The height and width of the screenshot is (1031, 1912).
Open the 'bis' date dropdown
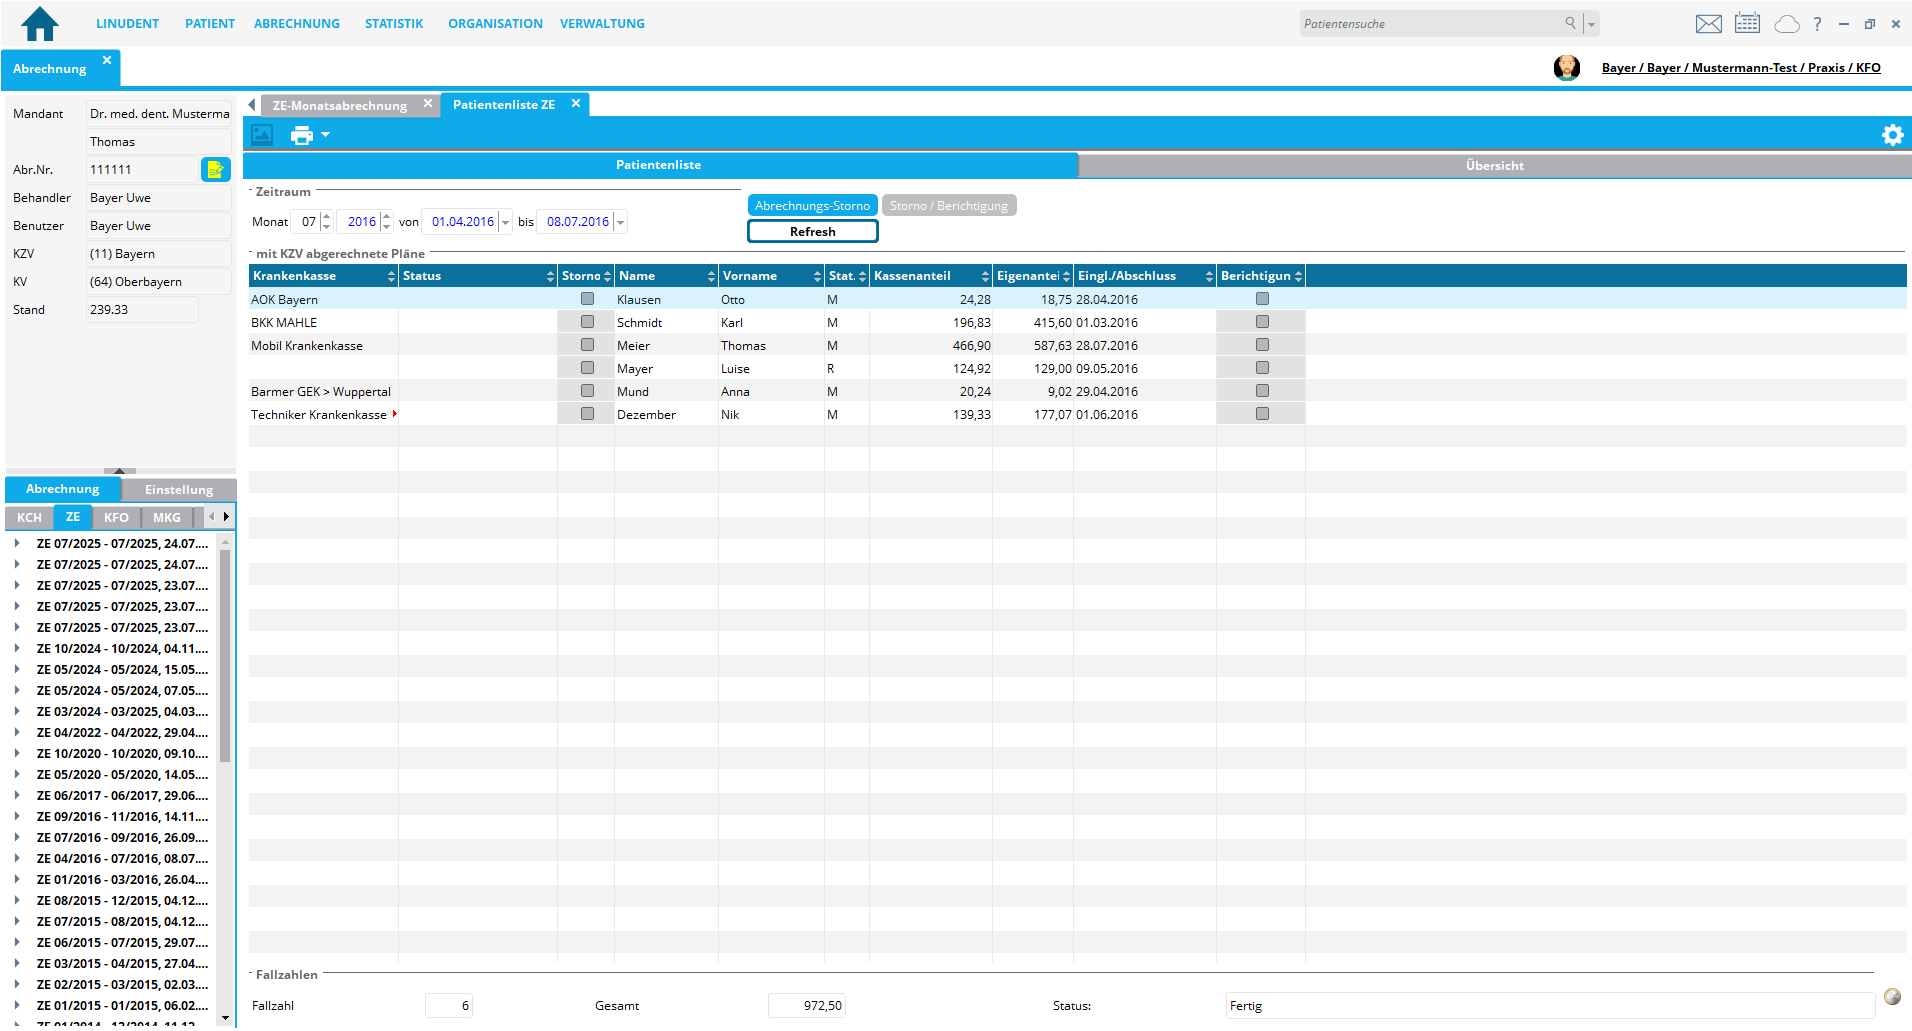click(621, 222)
